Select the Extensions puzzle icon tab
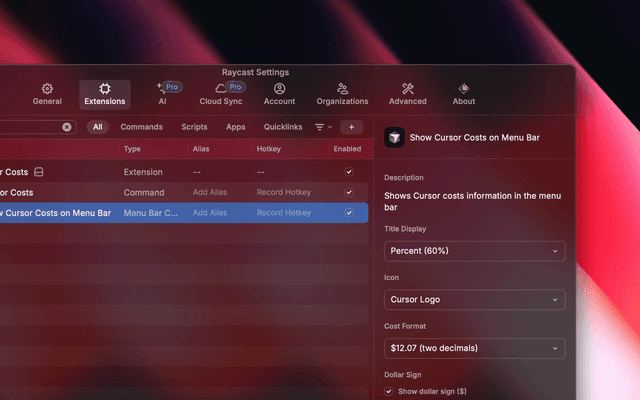640x400 pixels. coord(105,94)
